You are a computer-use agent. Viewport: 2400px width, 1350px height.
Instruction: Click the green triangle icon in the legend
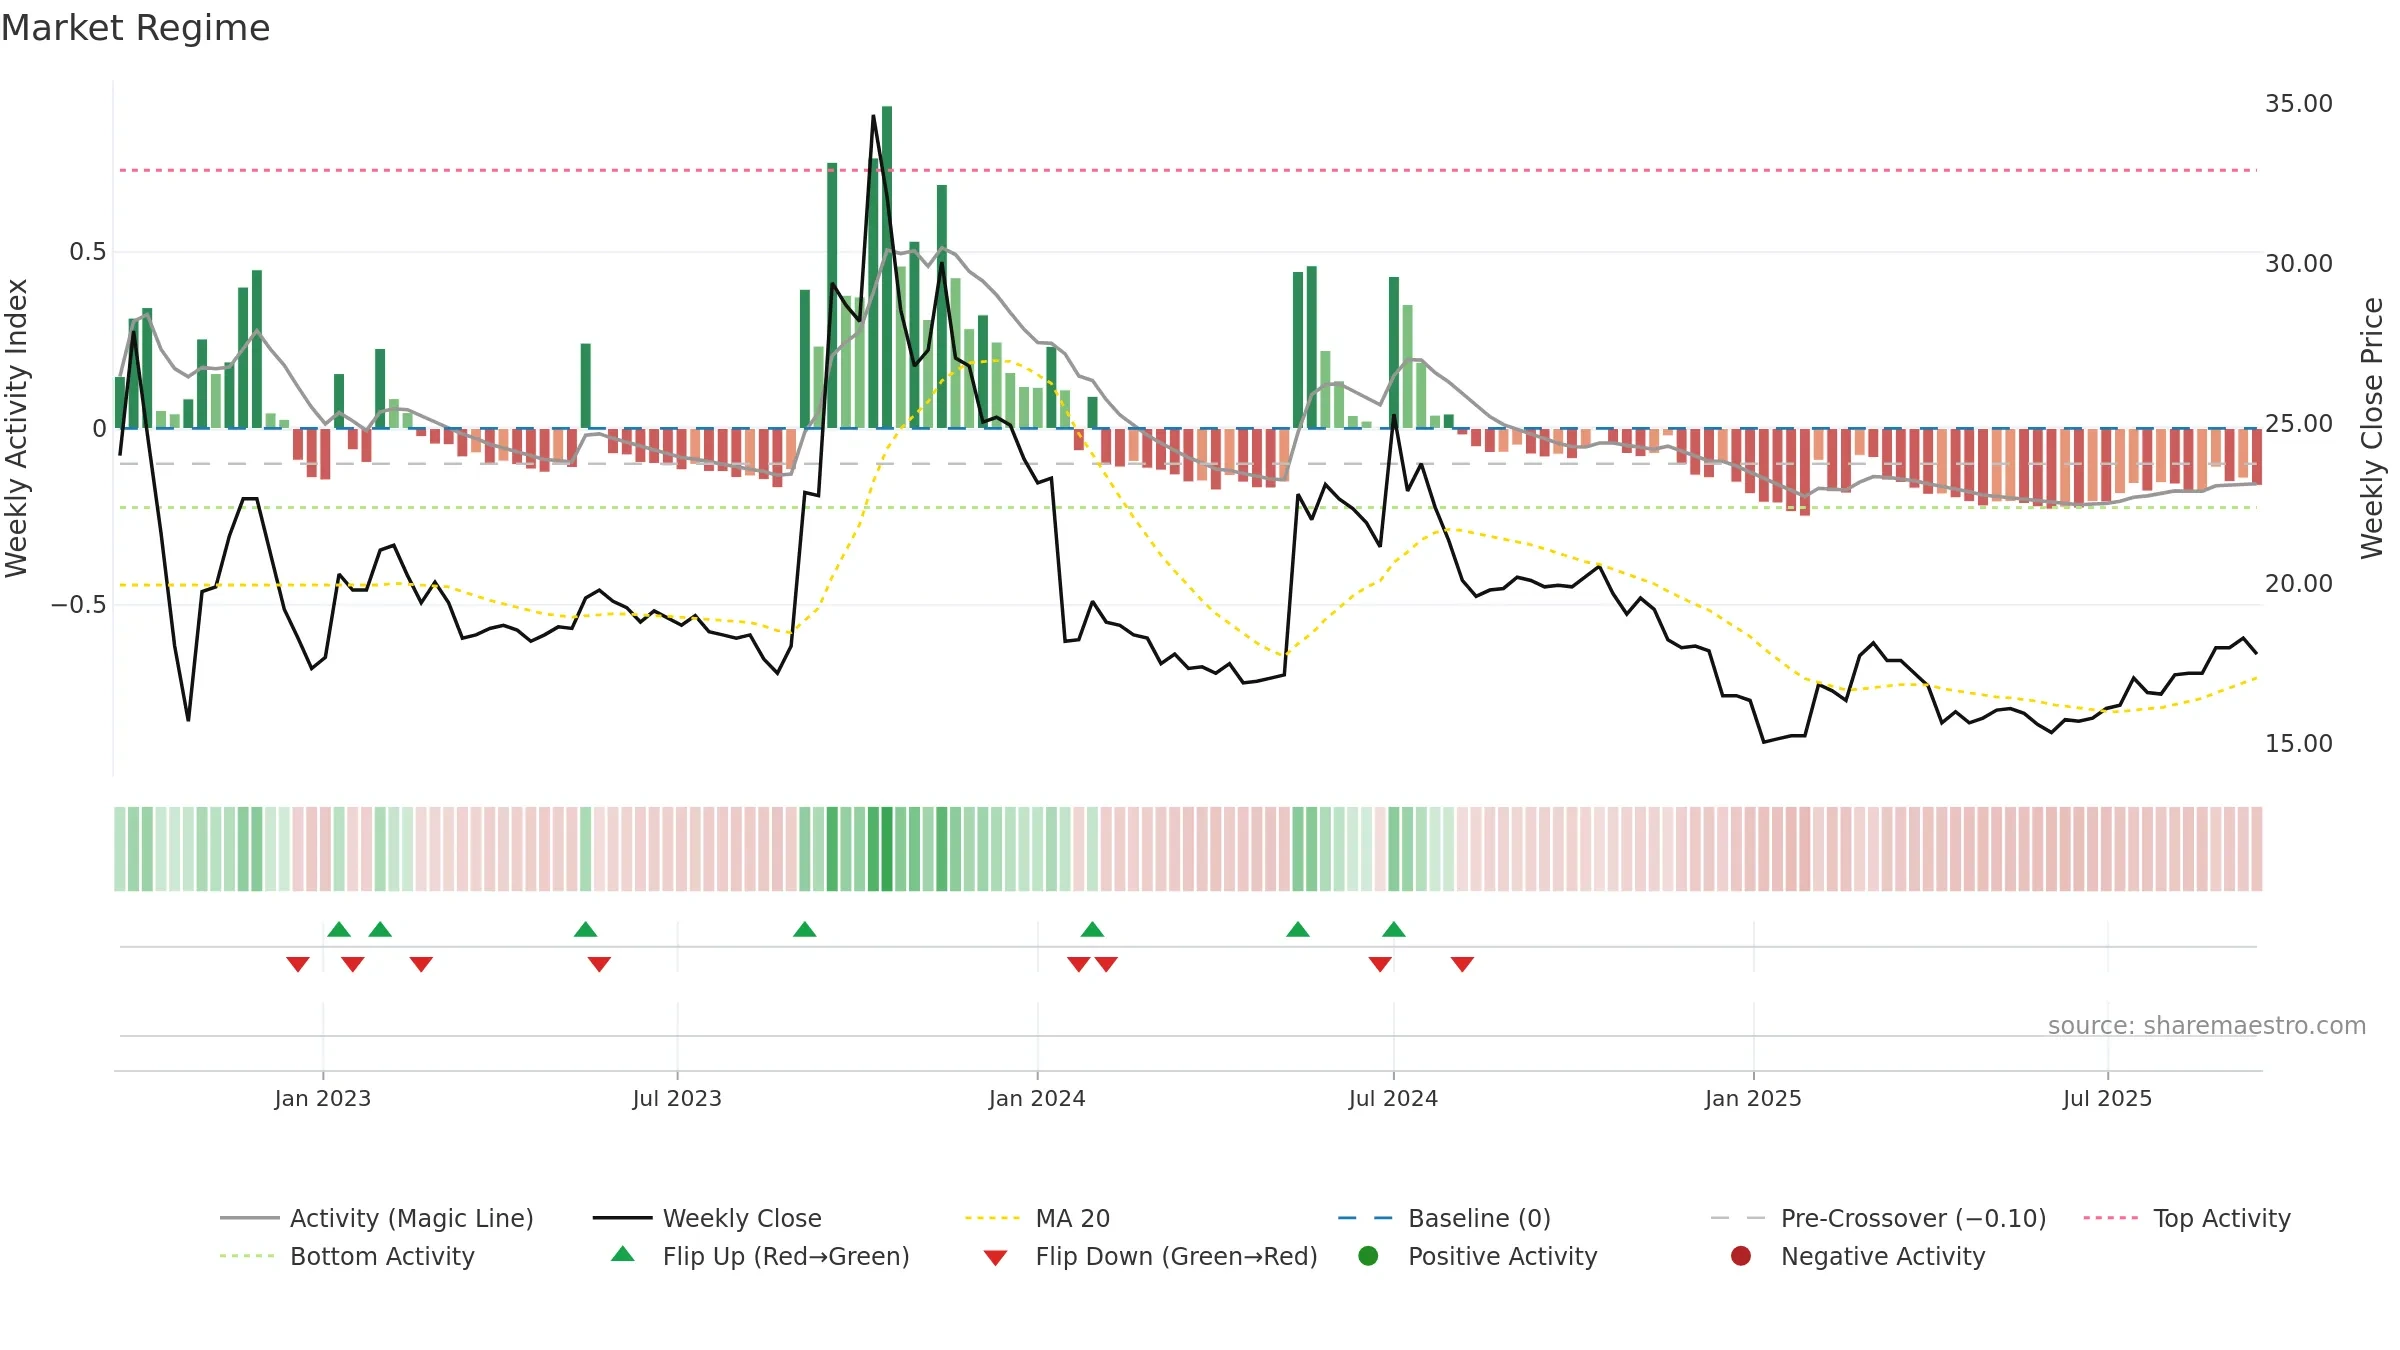tap(623, 1254)
